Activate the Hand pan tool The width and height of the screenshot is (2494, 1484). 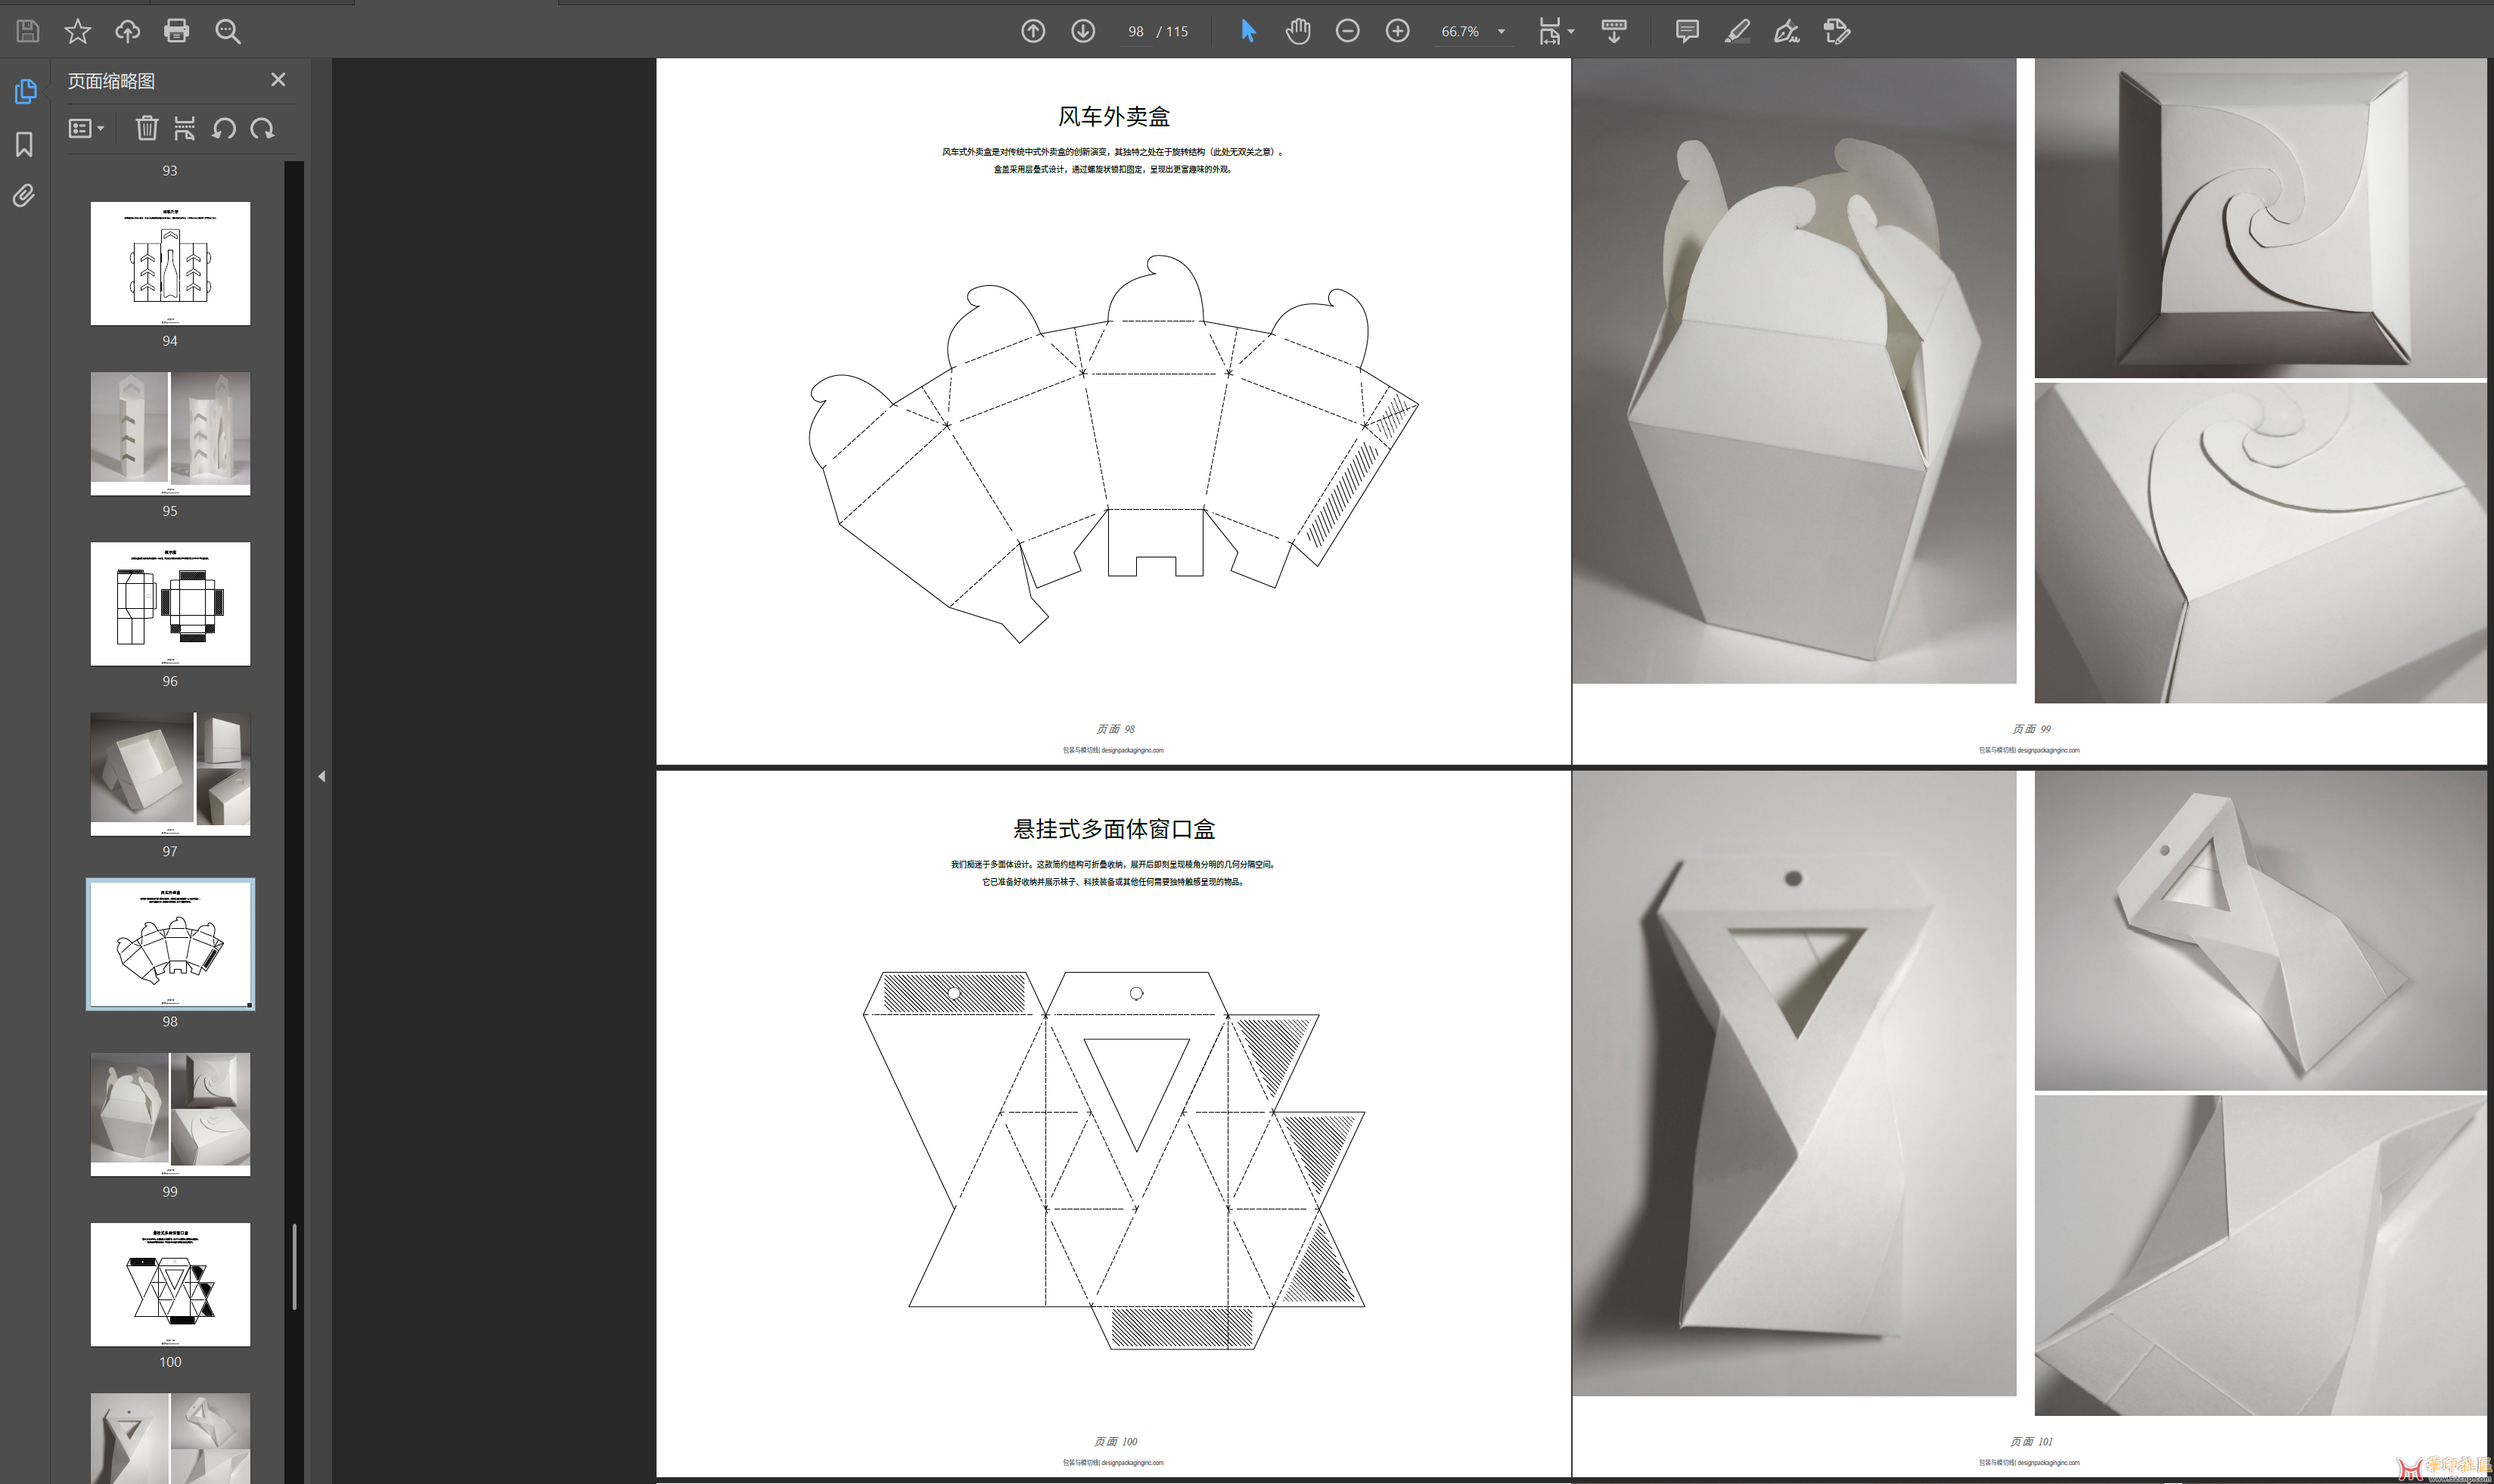1298,31
